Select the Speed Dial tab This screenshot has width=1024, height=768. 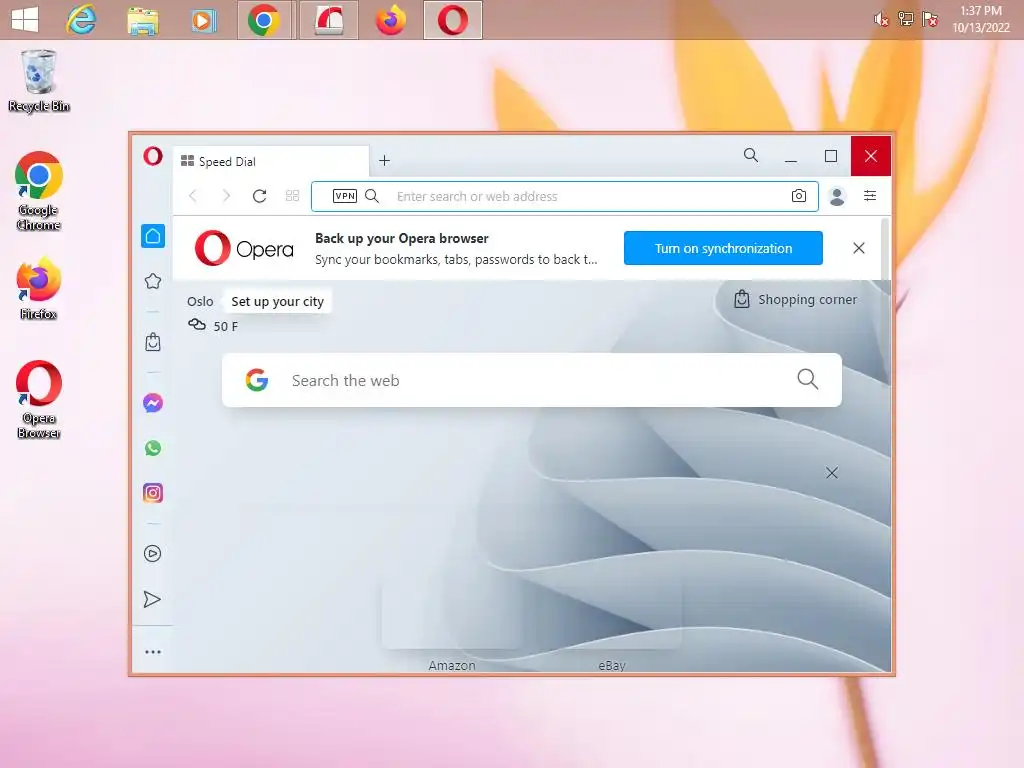pos(271,161)
